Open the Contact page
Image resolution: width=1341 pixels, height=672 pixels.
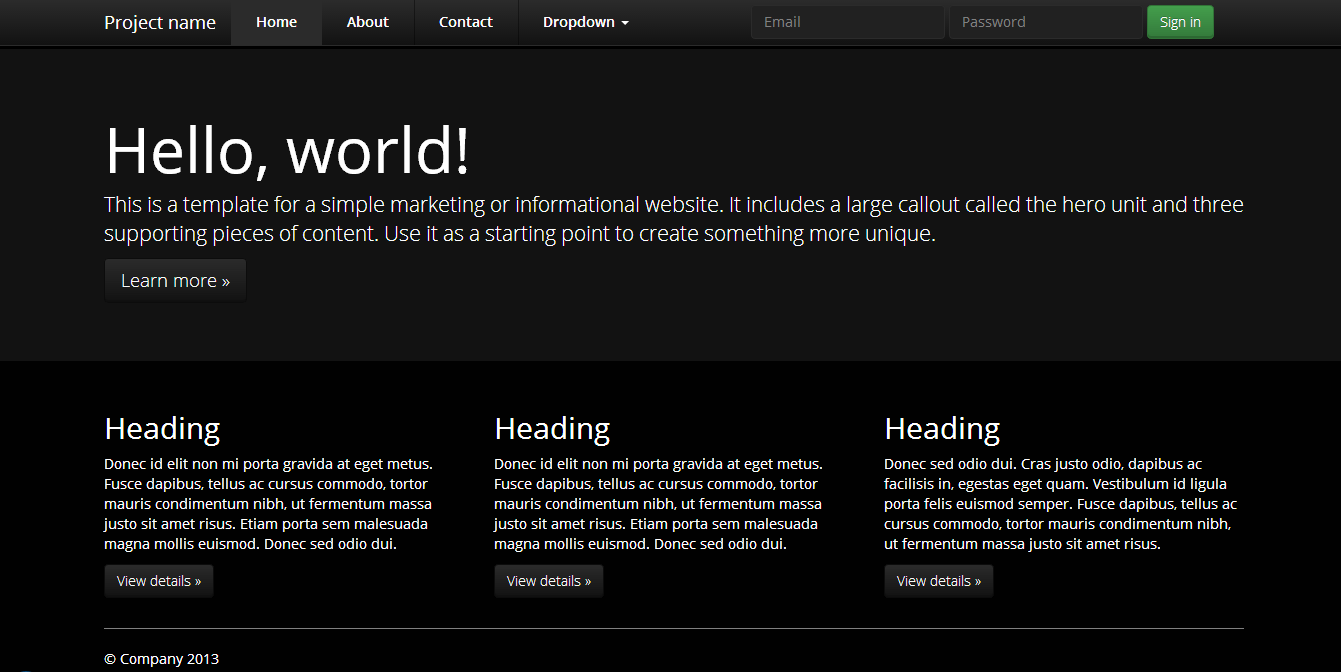coord(465,21)
